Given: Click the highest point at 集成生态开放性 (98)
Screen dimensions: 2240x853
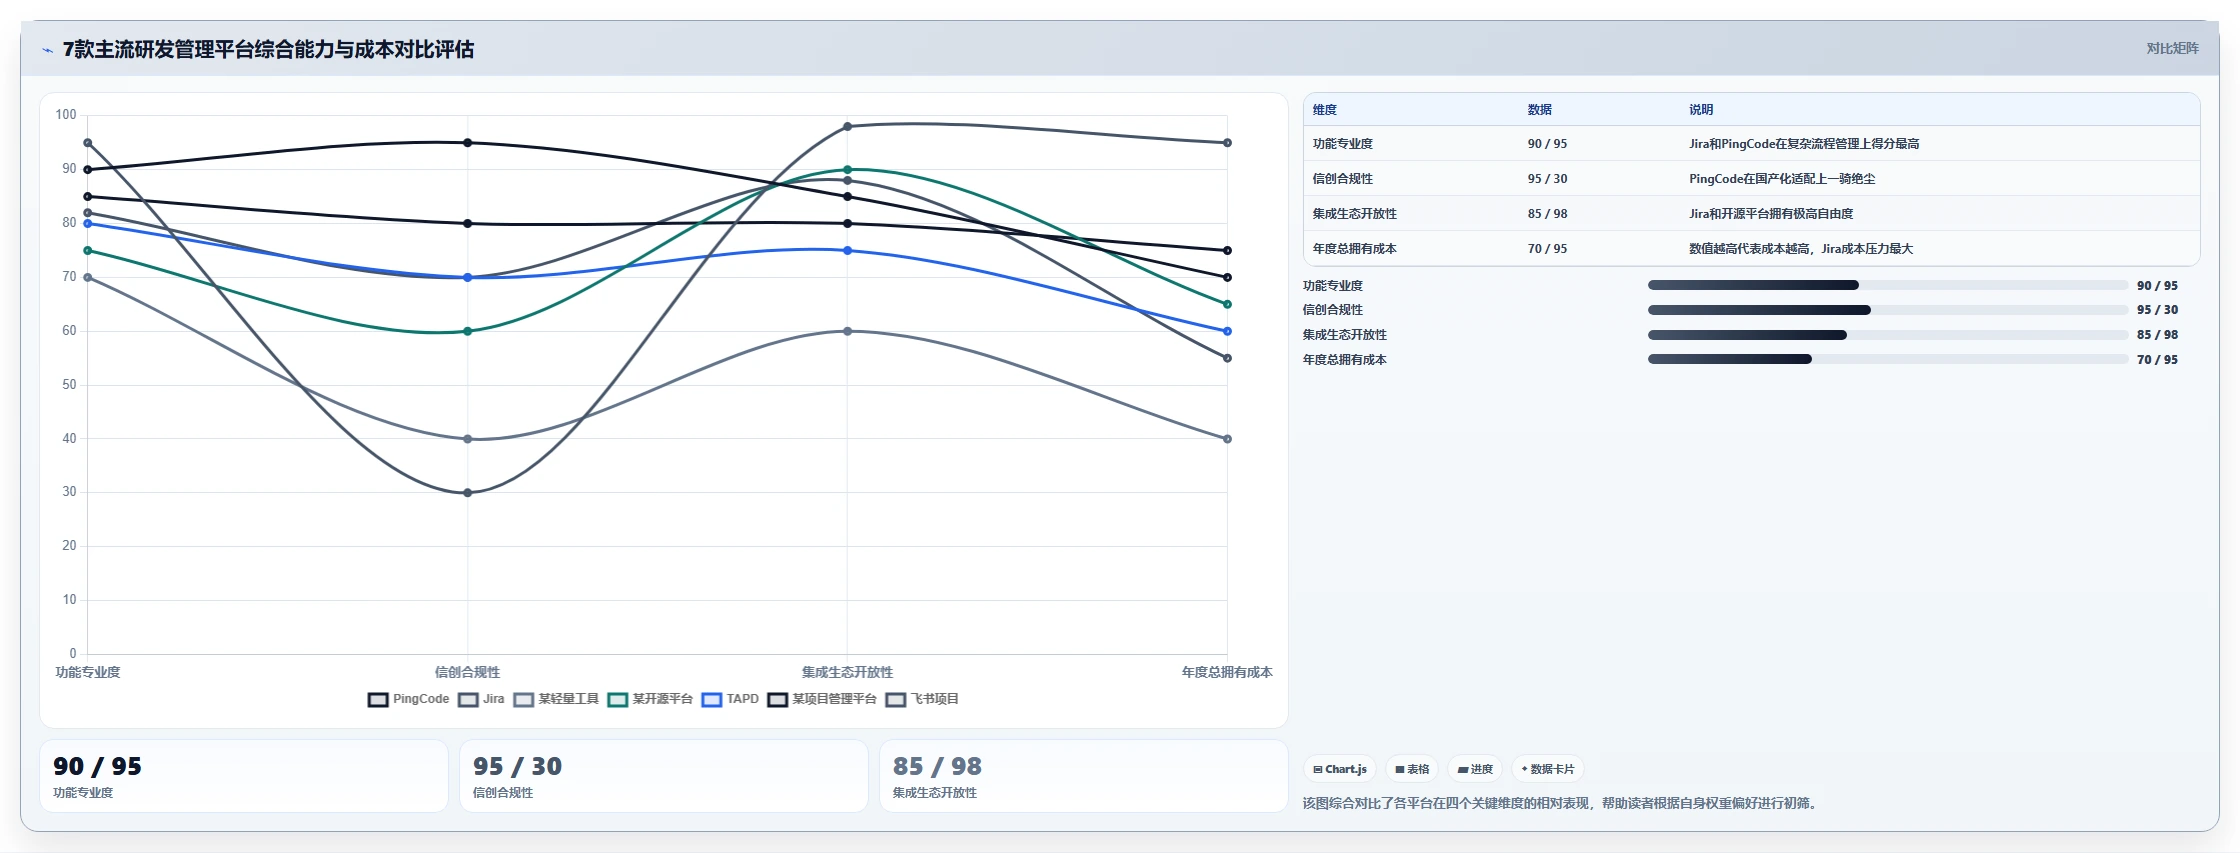Looking at the screenshot, I should tap(847, 127).
